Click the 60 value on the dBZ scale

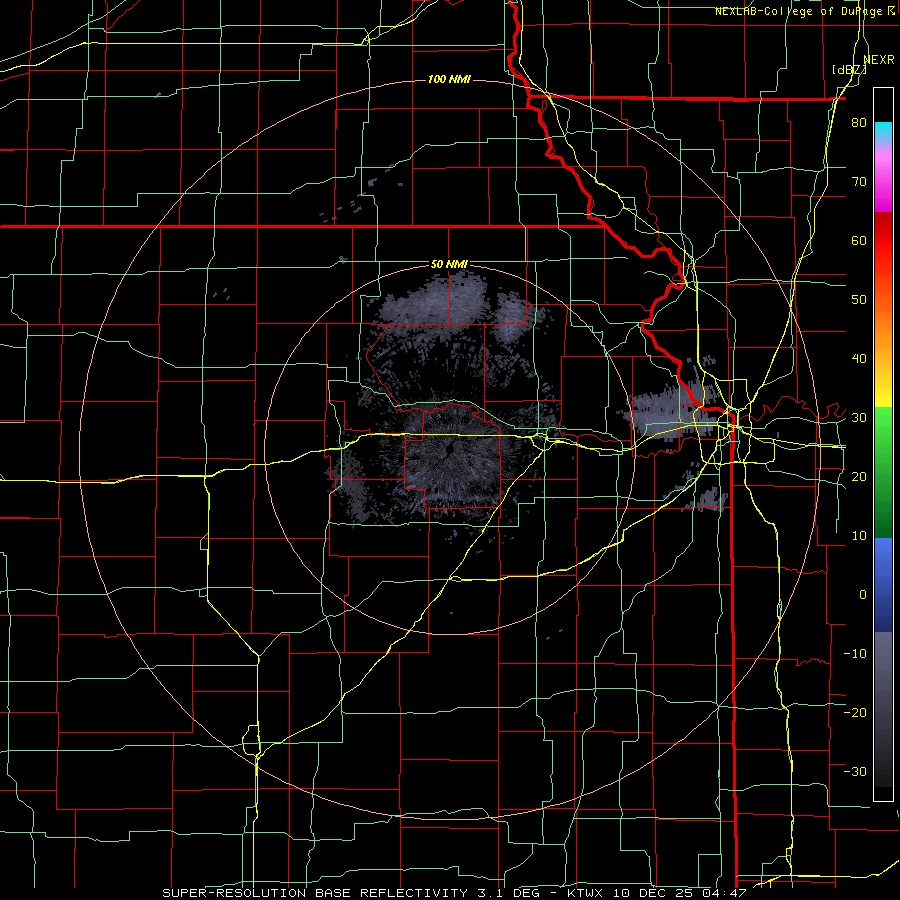859,240
